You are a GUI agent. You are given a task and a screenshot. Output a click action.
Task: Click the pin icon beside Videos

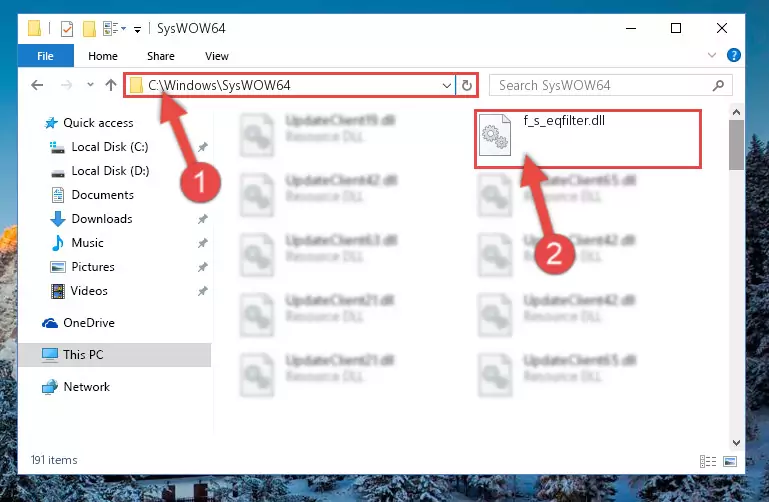203,291
